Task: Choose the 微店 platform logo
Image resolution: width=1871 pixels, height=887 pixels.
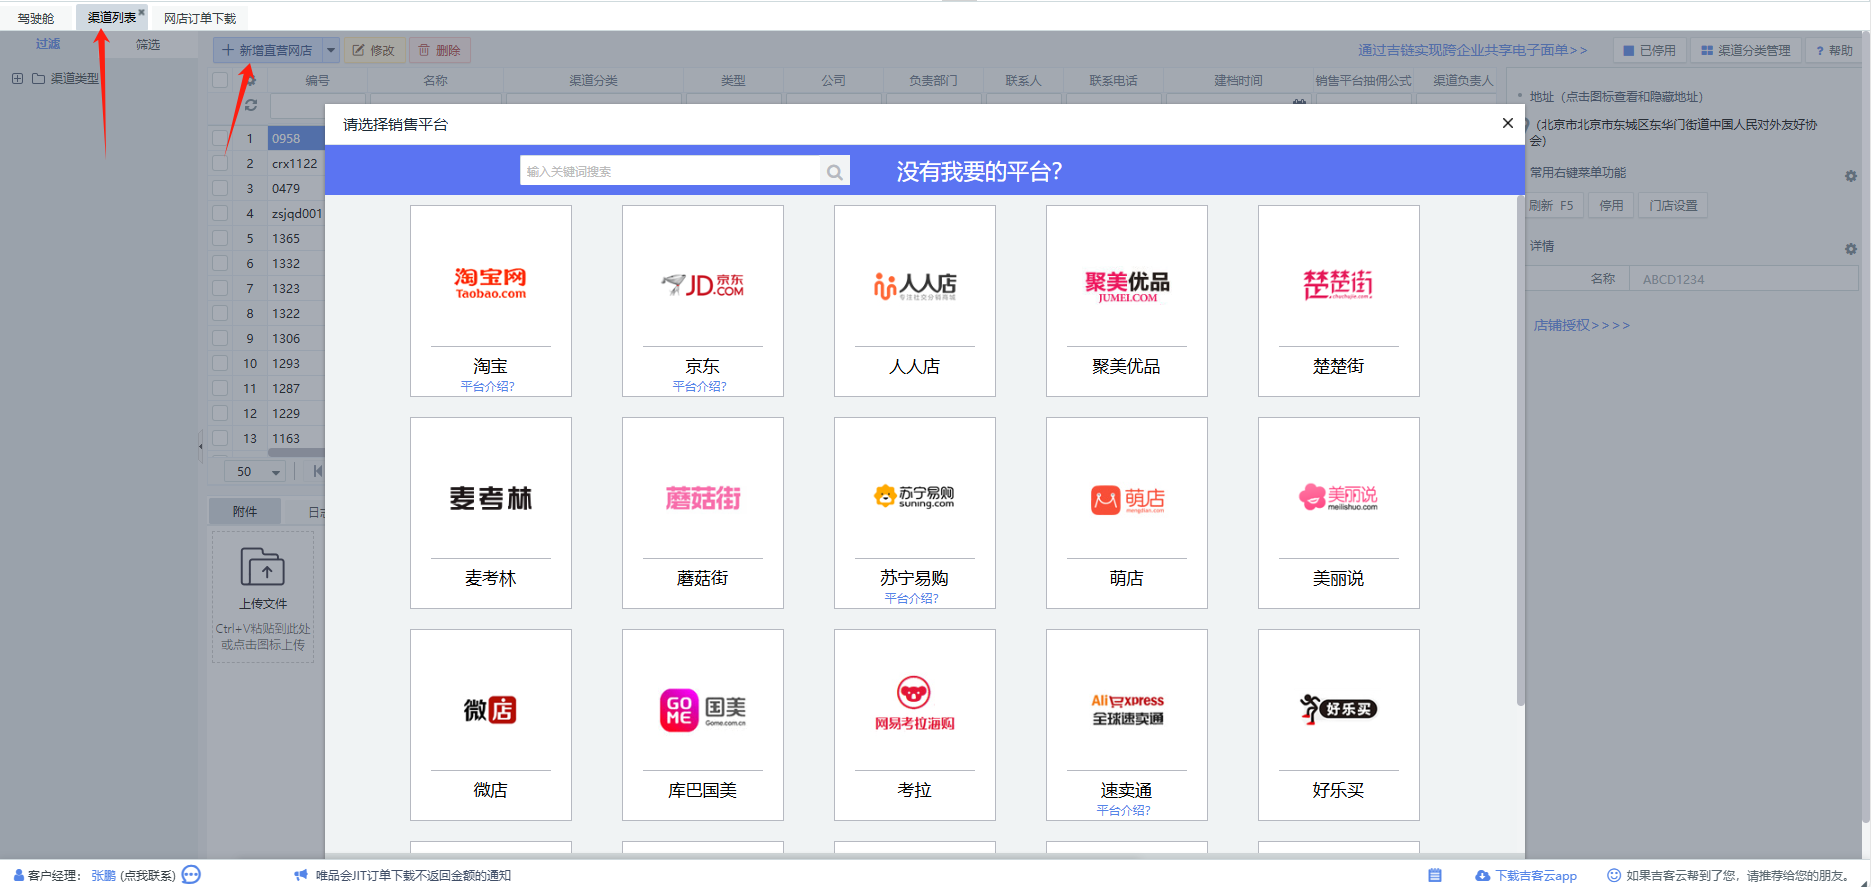Action: tap(490, 710)
